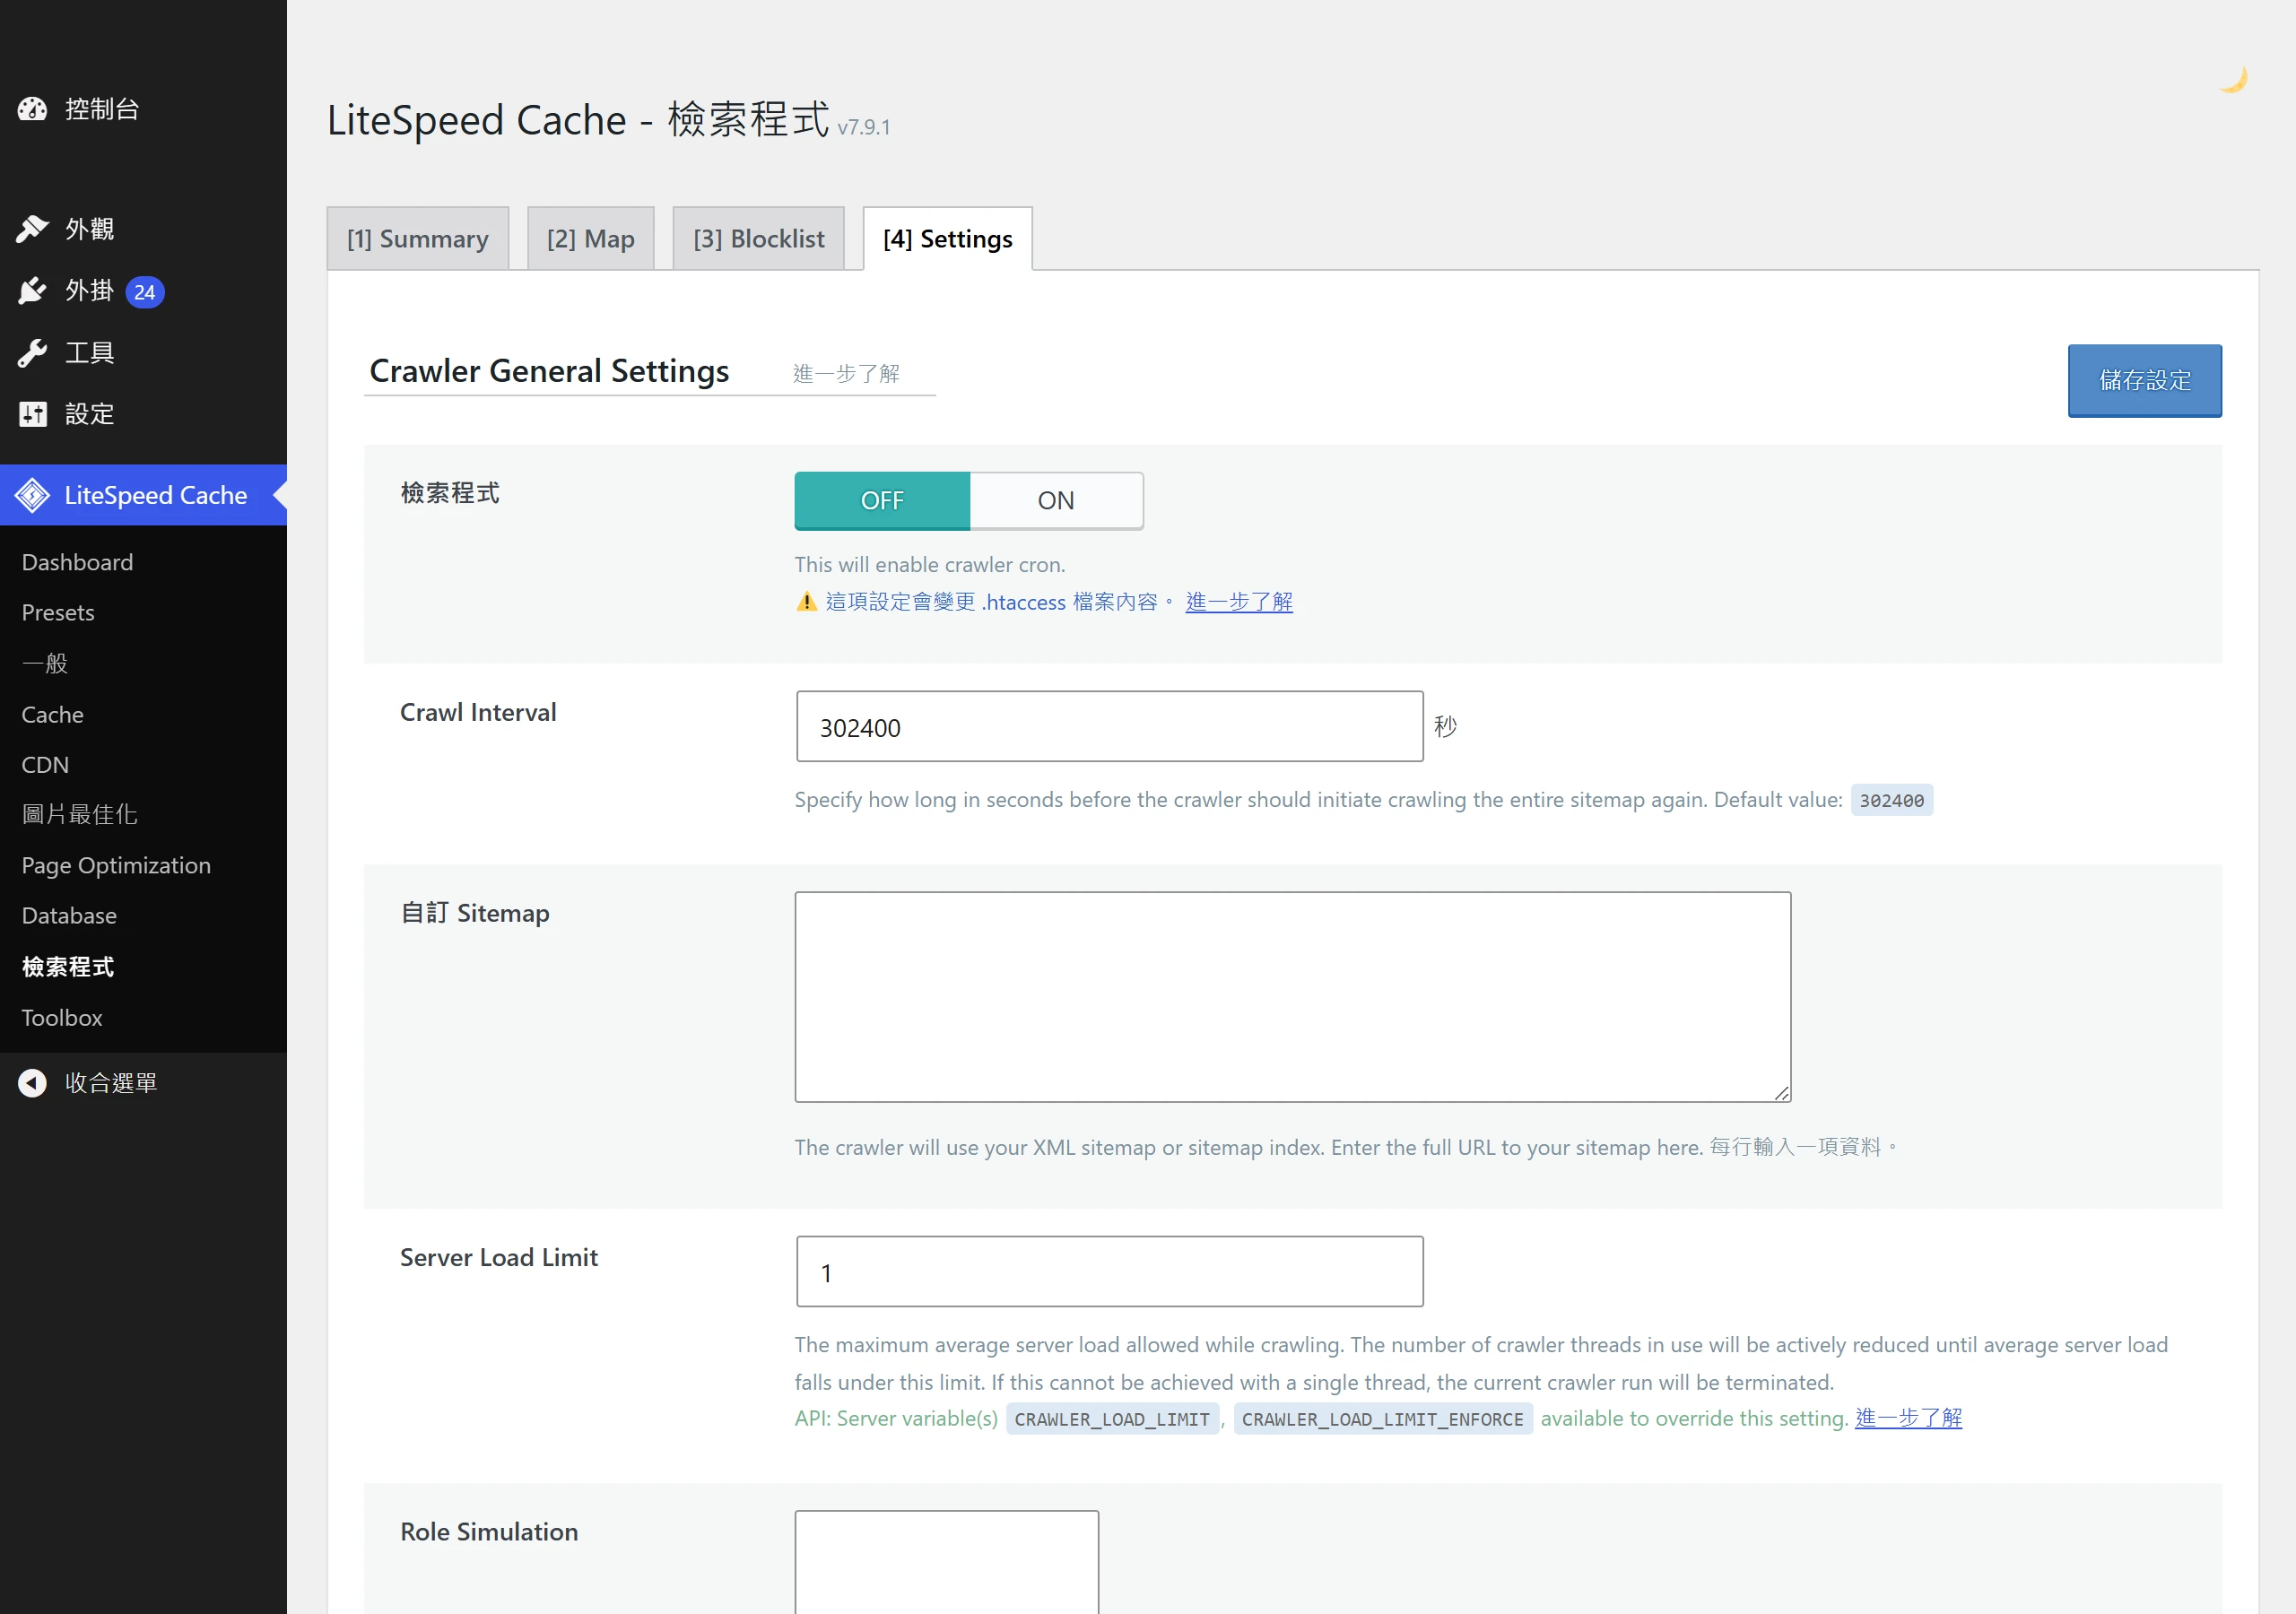The height and width of the screenshot is (1614, 2296).
Task: Open the [2] Map tab
Action: click(591, 239)
